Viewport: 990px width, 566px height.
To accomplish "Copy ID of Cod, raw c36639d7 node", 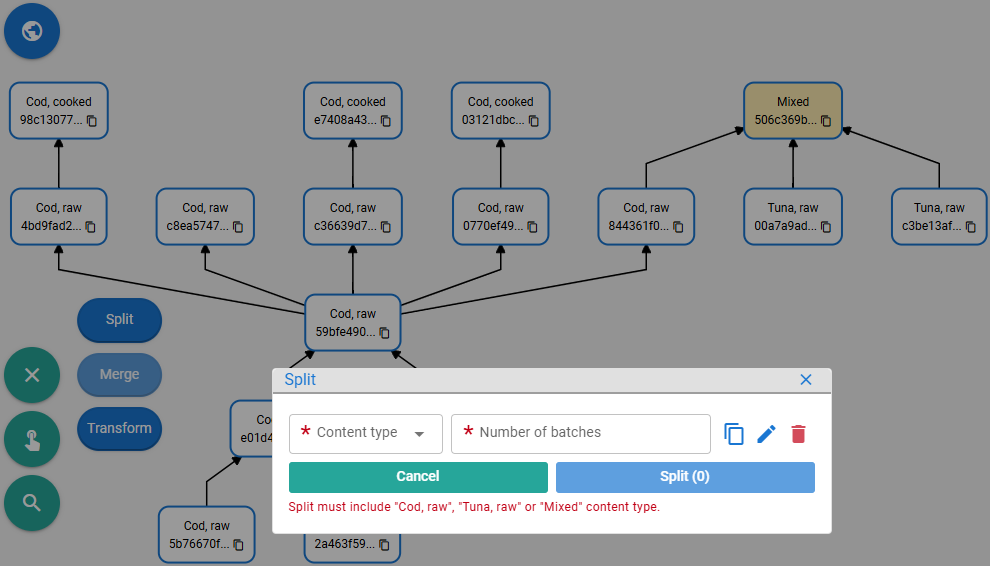I will pyautogui.click(x=386, y=227).
